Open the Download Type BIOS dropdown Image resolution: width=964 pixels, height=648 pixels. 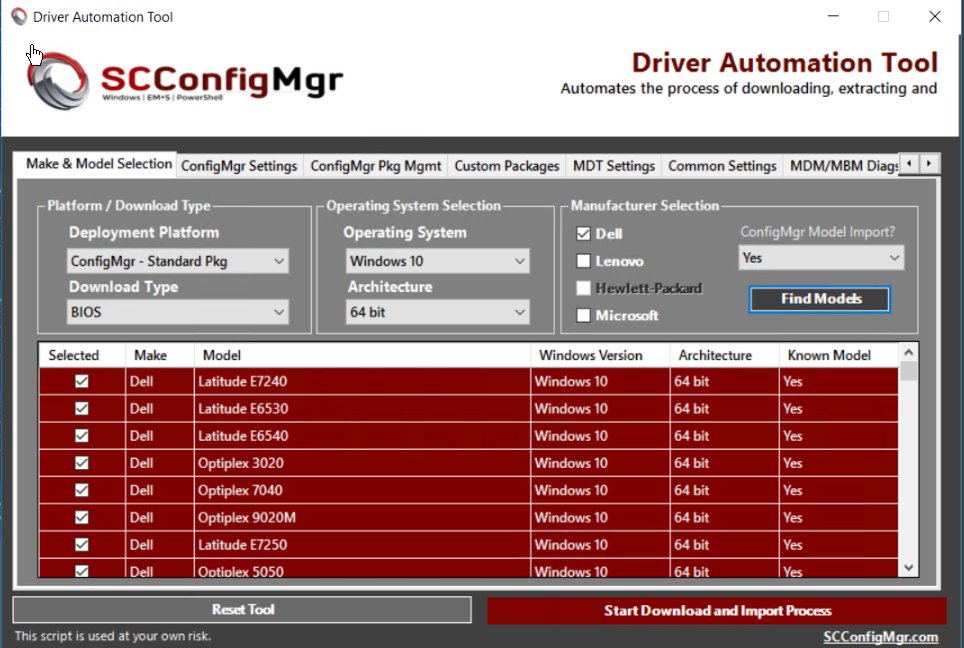178,312
